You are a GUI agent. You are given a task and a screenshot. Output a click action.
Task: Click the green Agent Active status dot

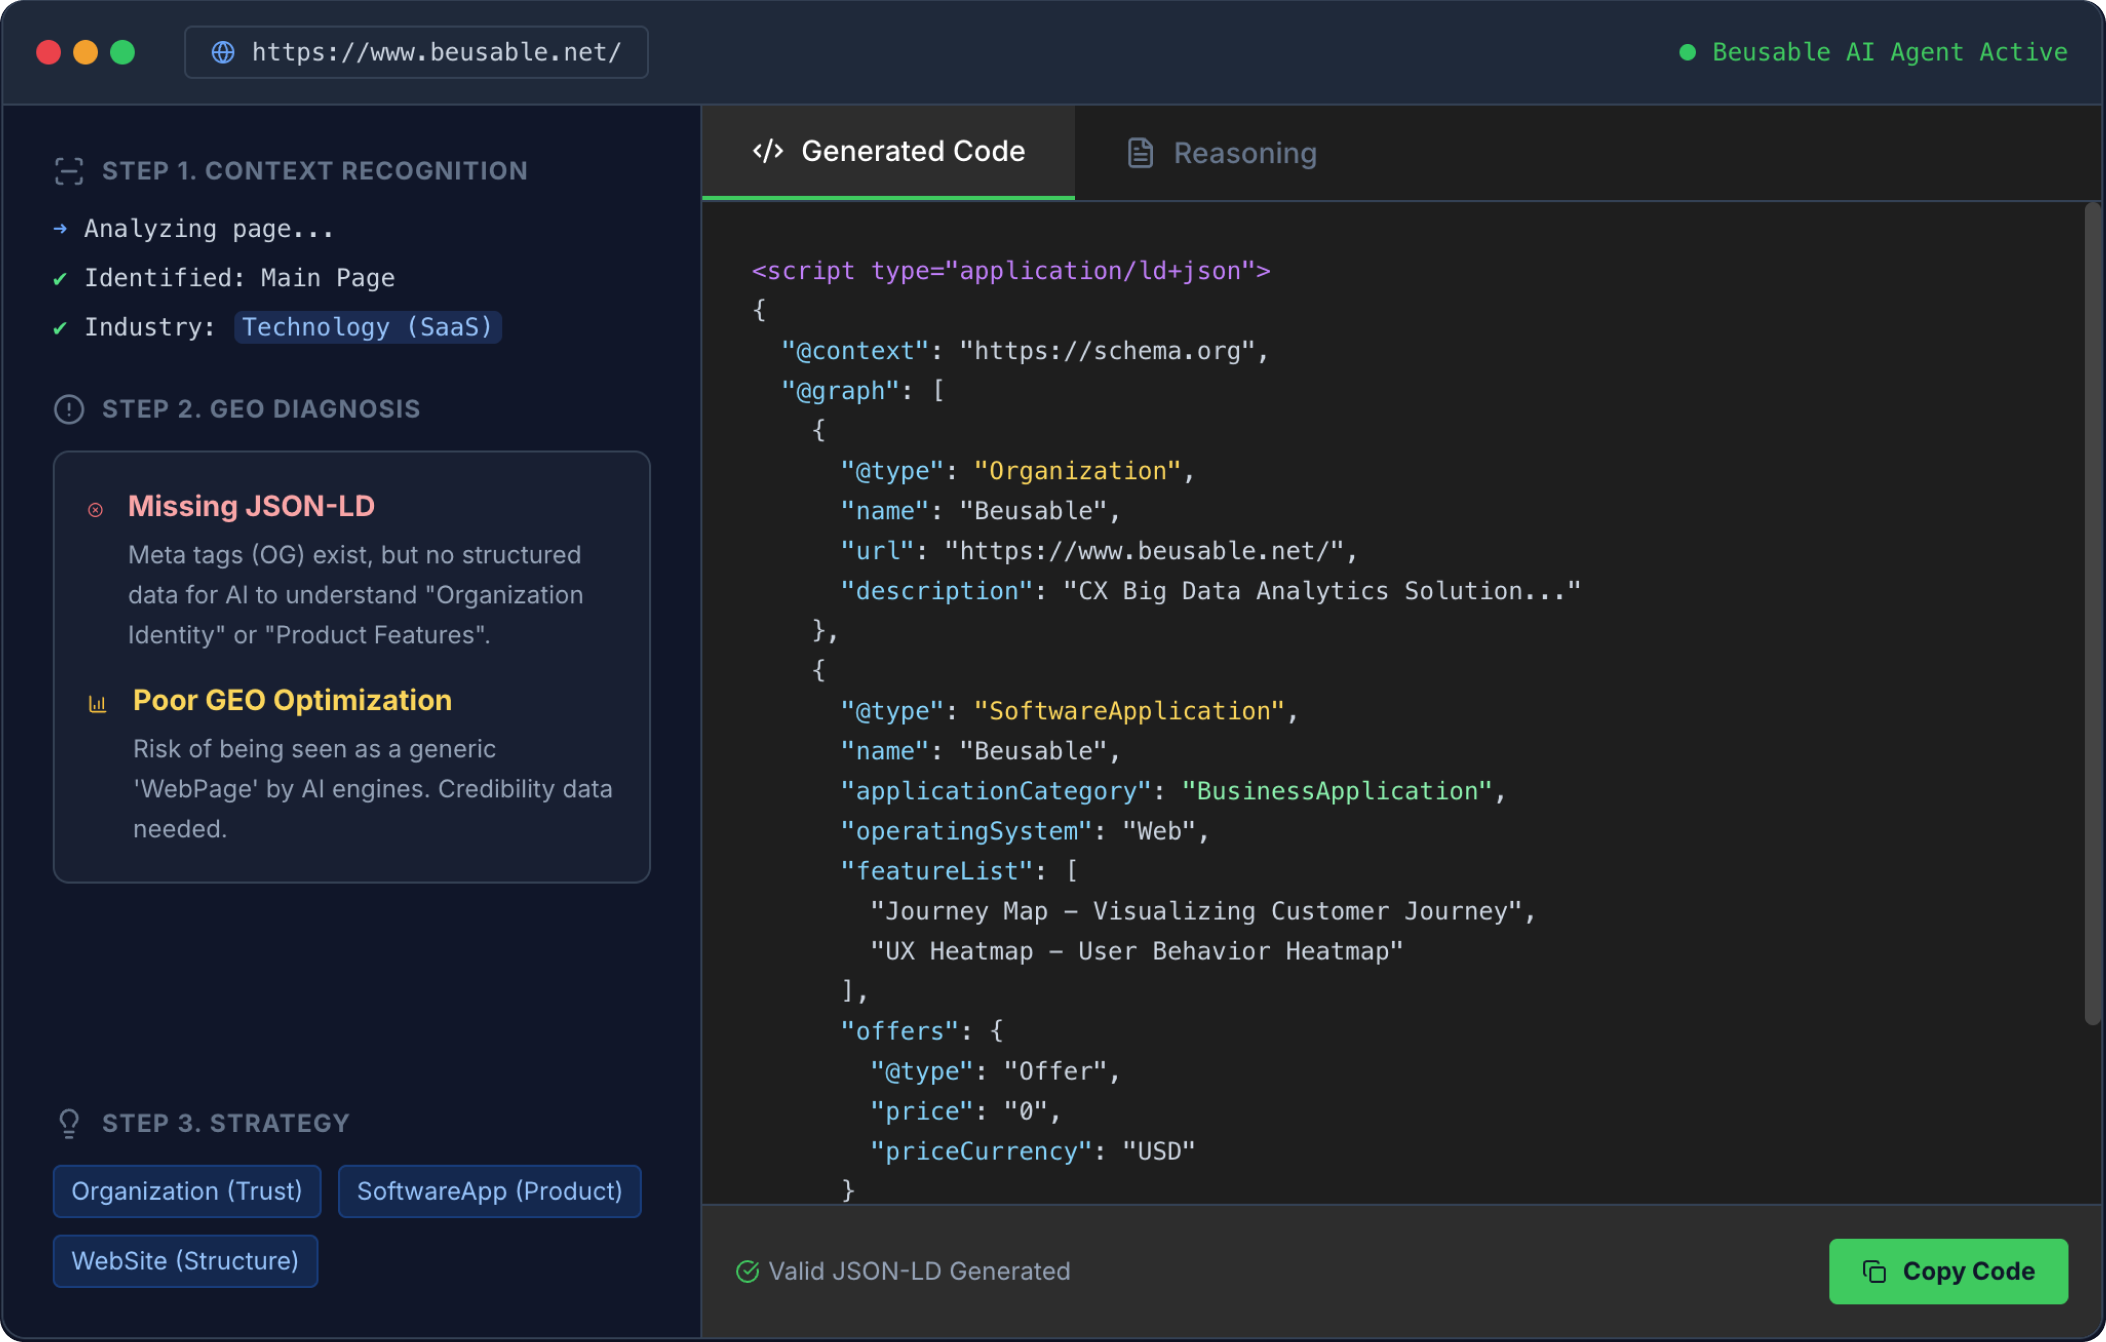1687,52
